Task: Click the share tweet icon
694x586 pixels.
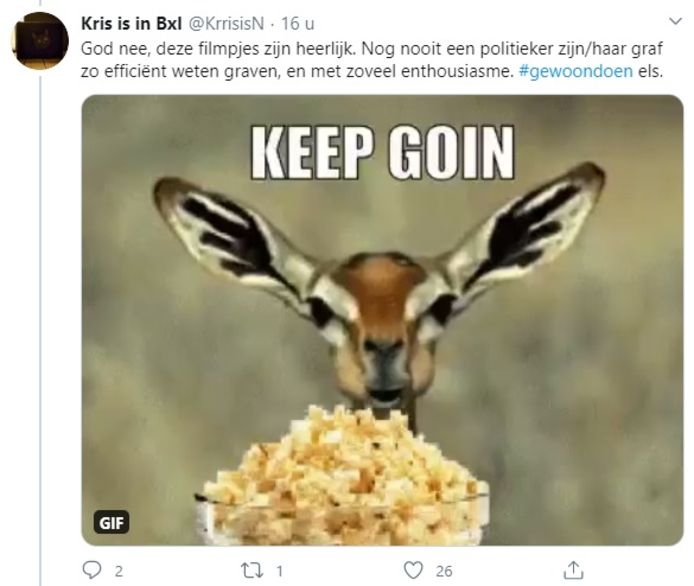Action: (573, 570)
